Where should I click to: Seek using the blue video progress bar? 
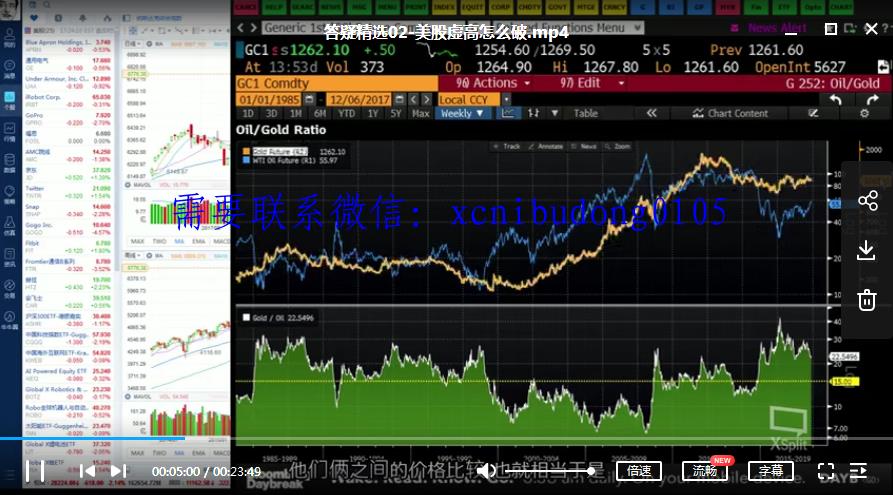pos(92,439)
